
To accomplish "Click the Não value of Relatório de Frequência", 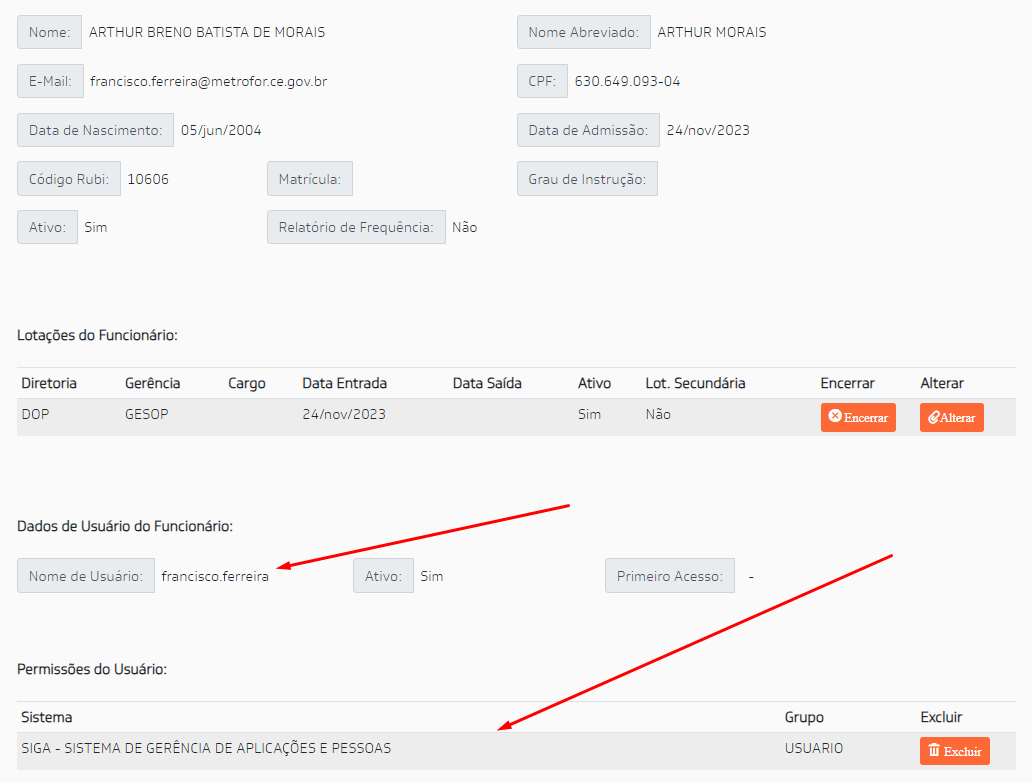I will (465, 228).
